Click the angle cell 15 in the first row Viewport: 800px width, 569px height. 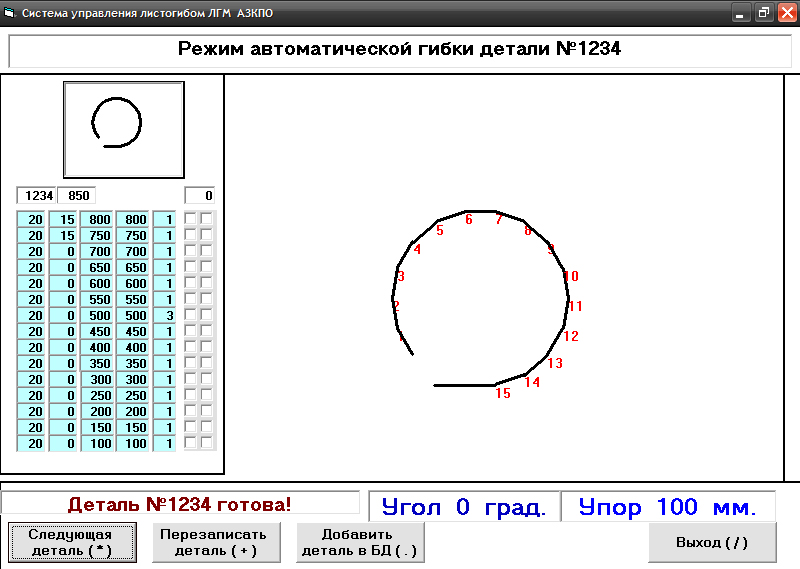coord(63,219)
